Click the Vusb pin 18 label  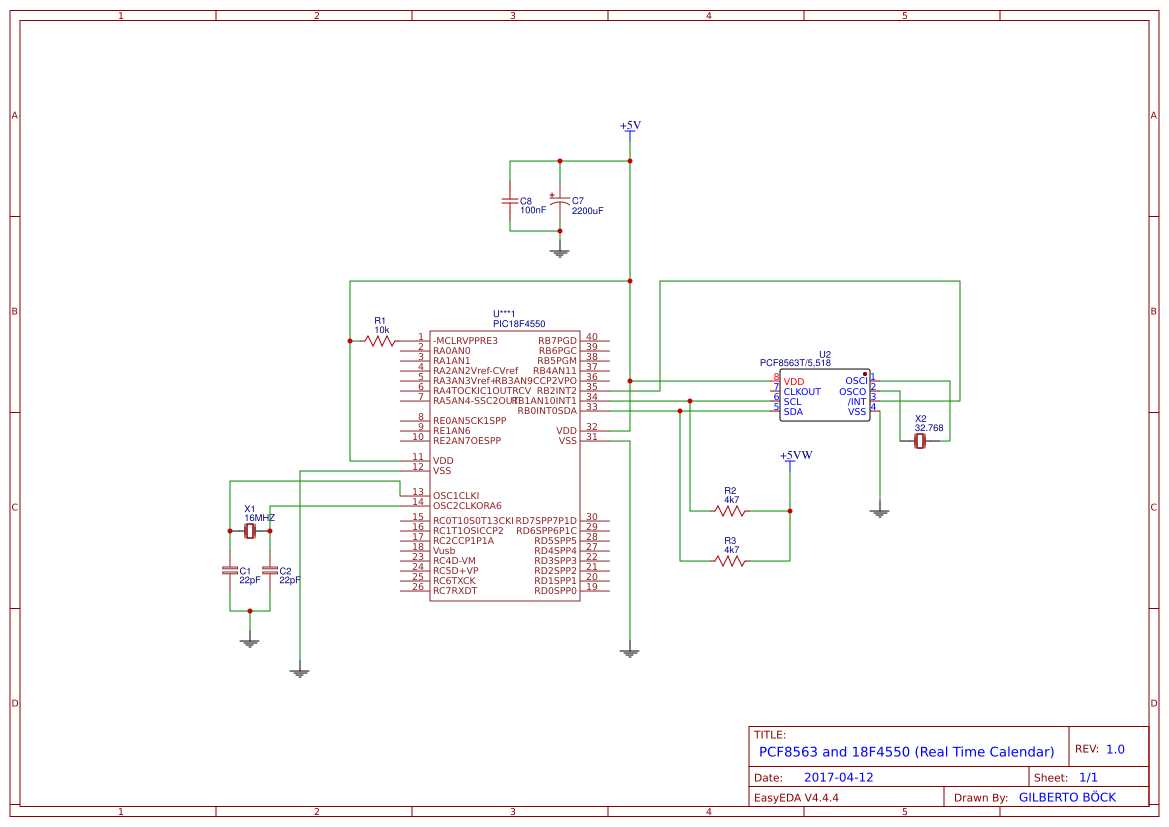coord(444,551)
